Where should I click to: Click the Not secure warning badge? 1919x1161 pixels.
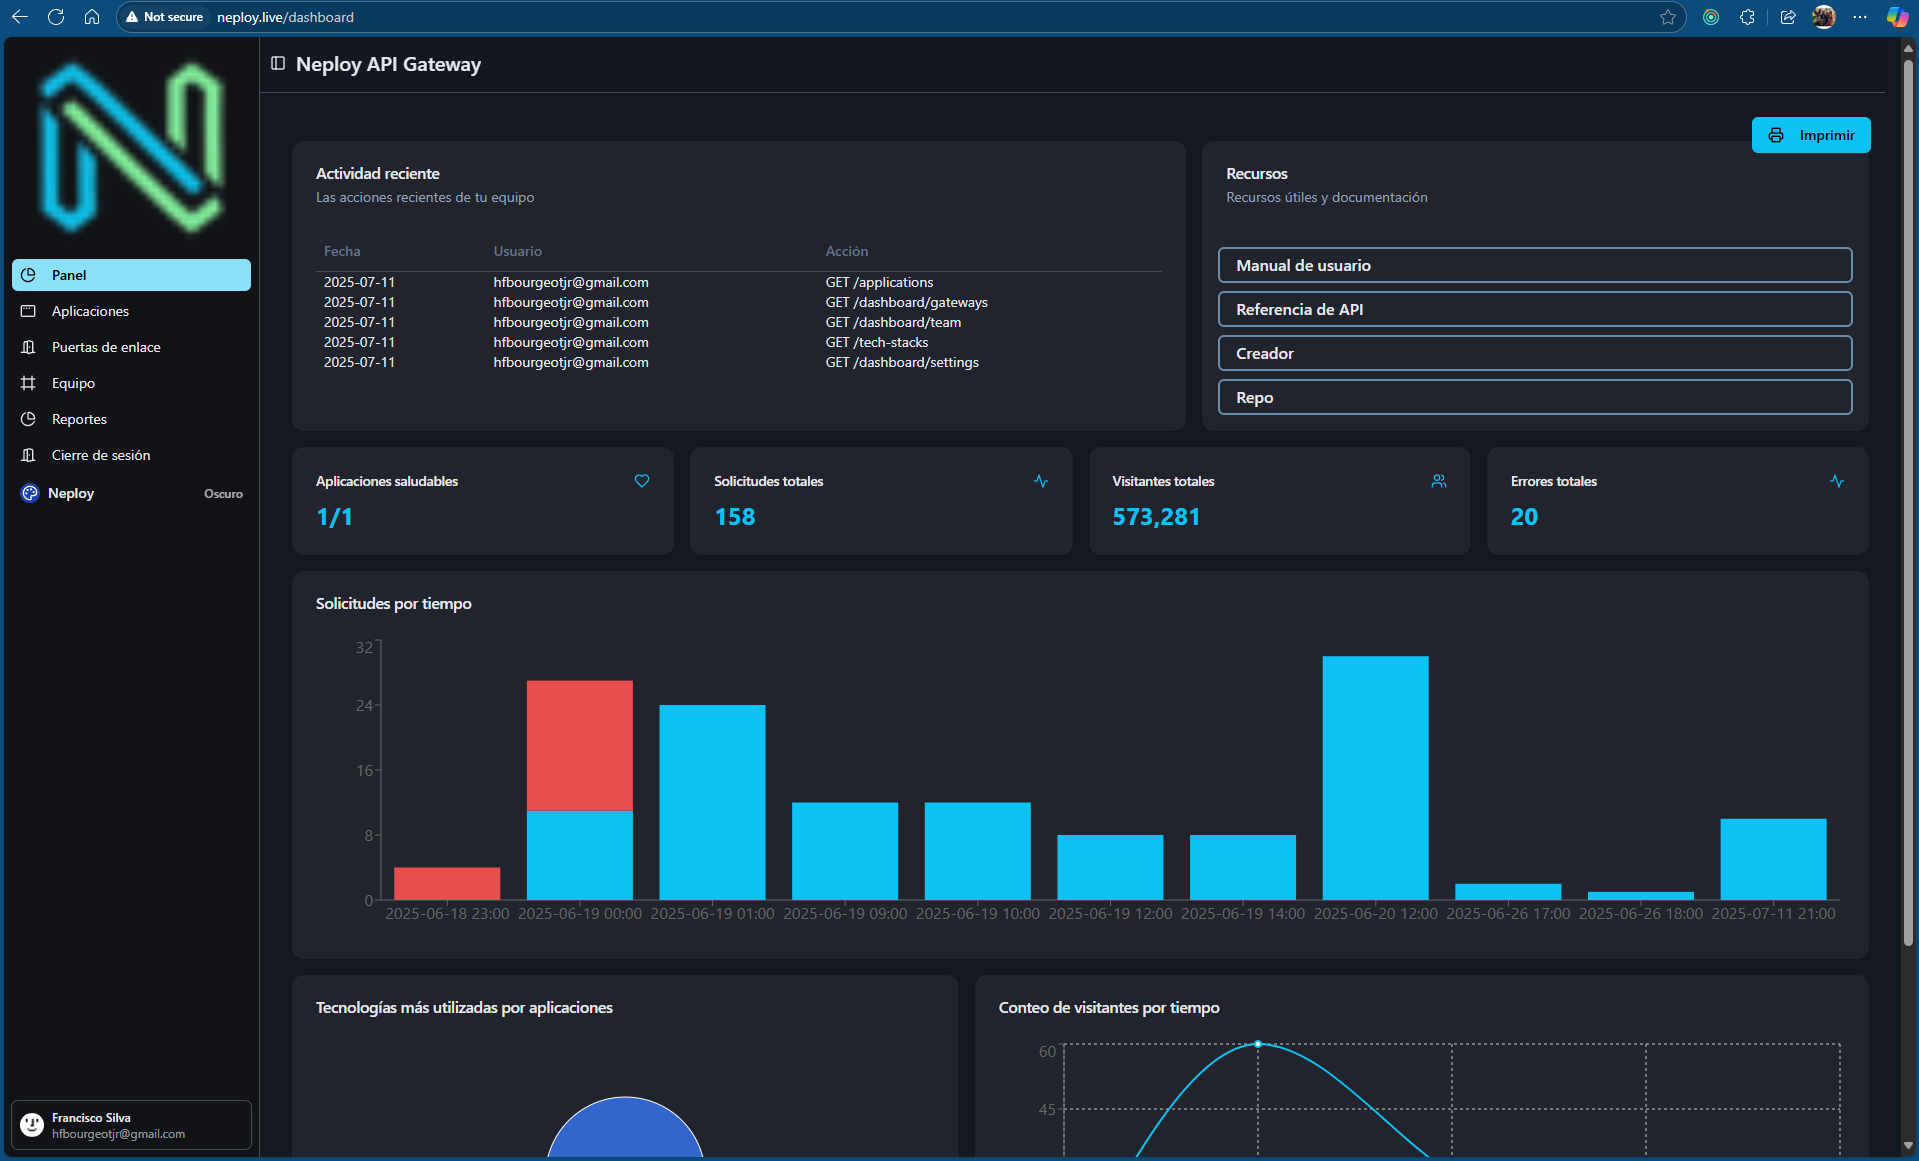(x=164, y=17)
